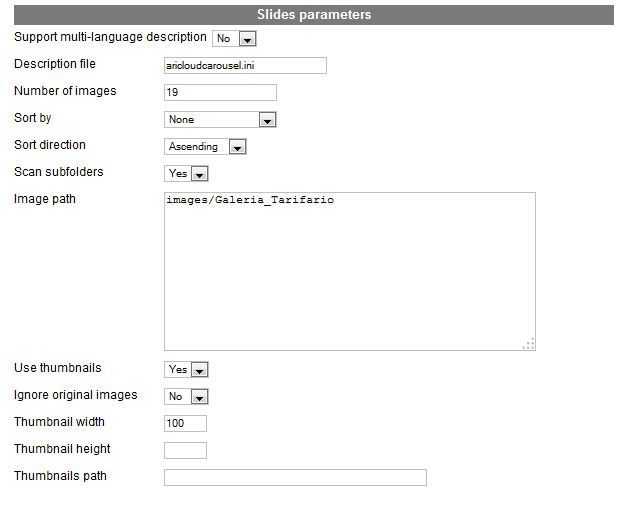
Task: Open the Scan subfolders dropdown
Action: click(186, 173)
